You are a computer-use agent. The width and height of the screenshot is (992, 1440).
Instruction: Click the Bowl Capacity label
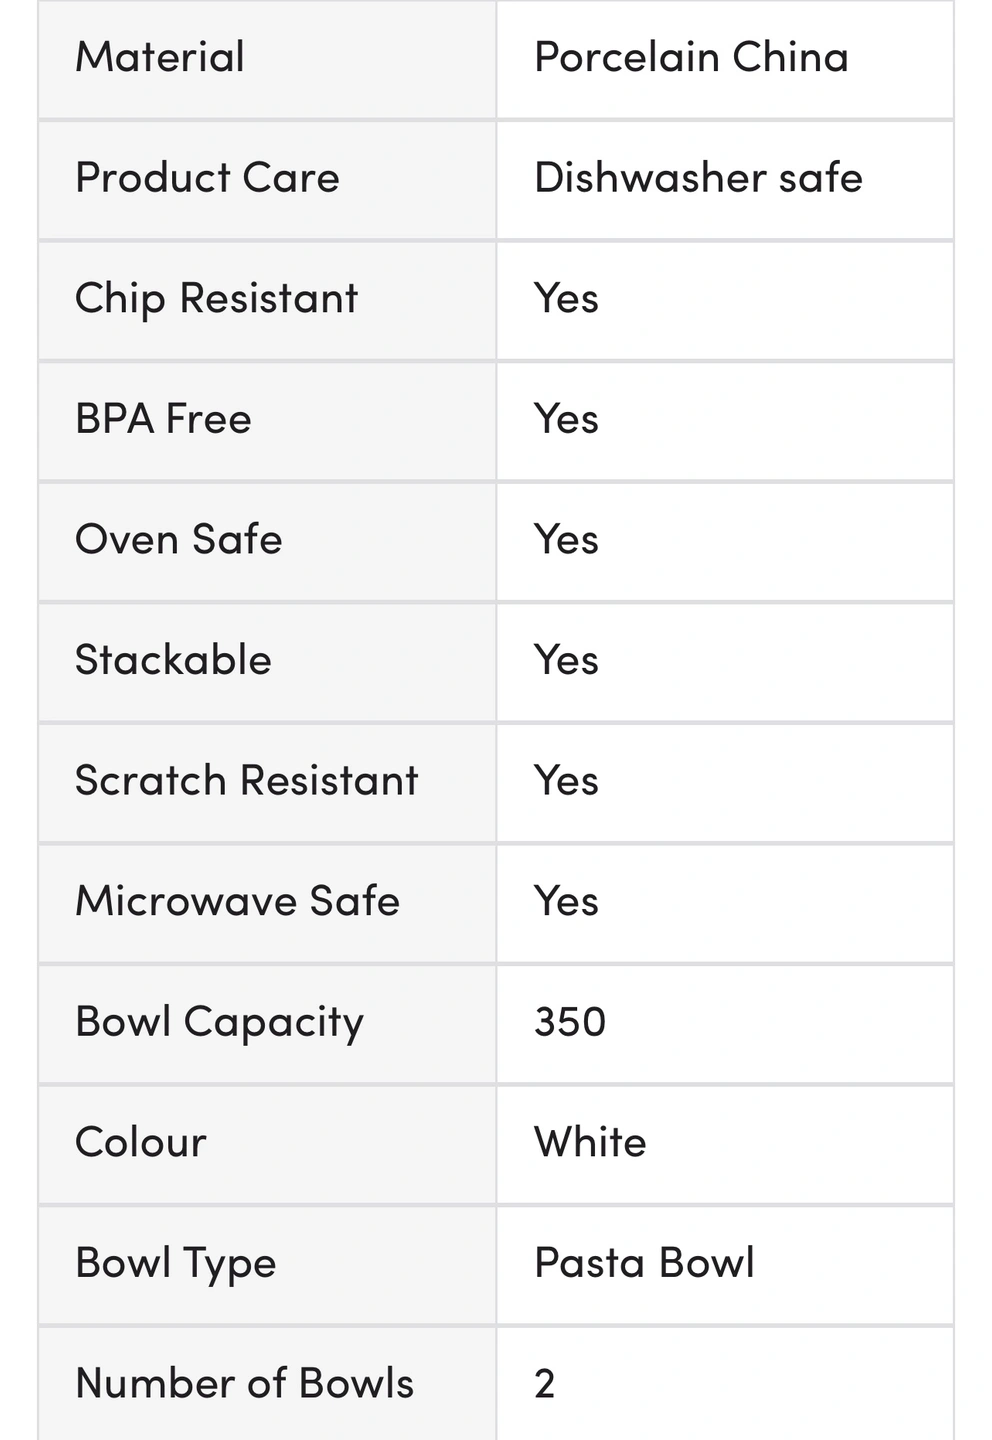point(219,1022)
